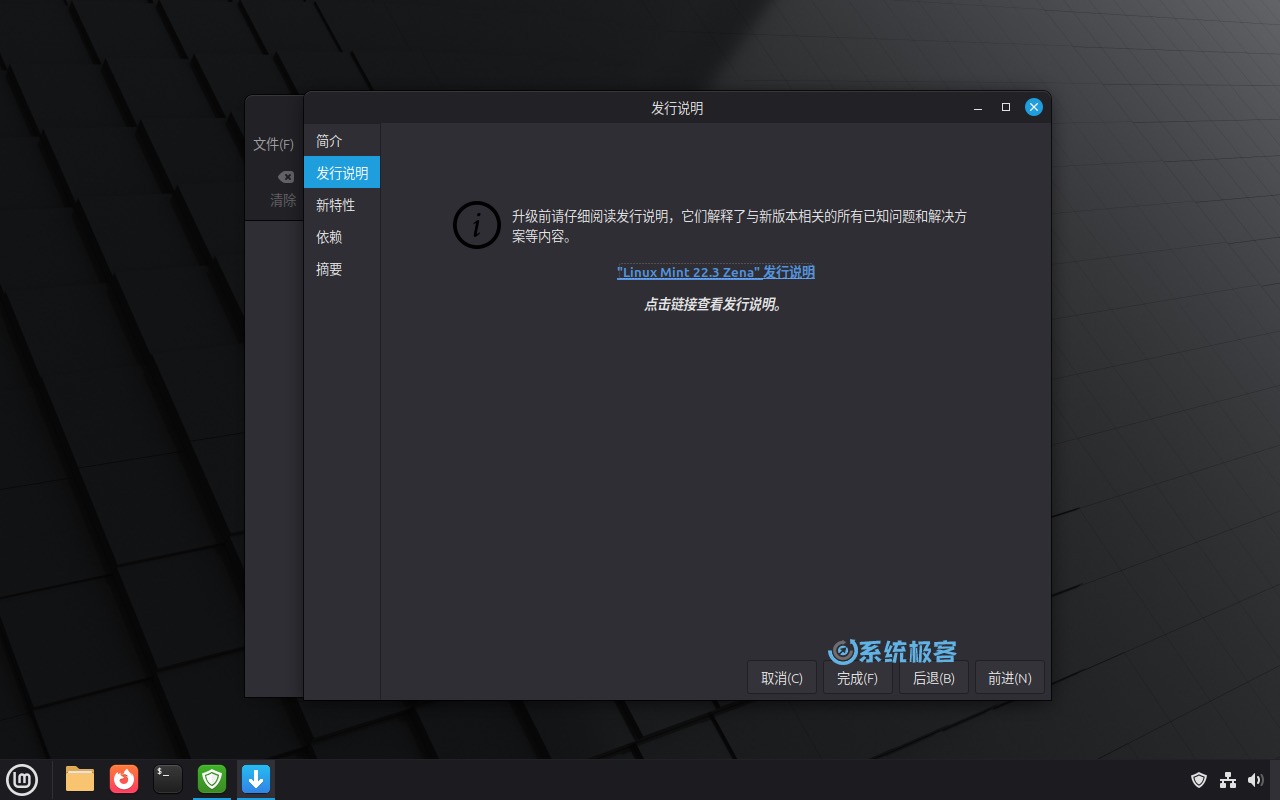The height and width of the screenshot is (800, 1280).
Task: Open the "Linux Mint 22.3 Zena" release notes link
Action: tap(715, 271)
